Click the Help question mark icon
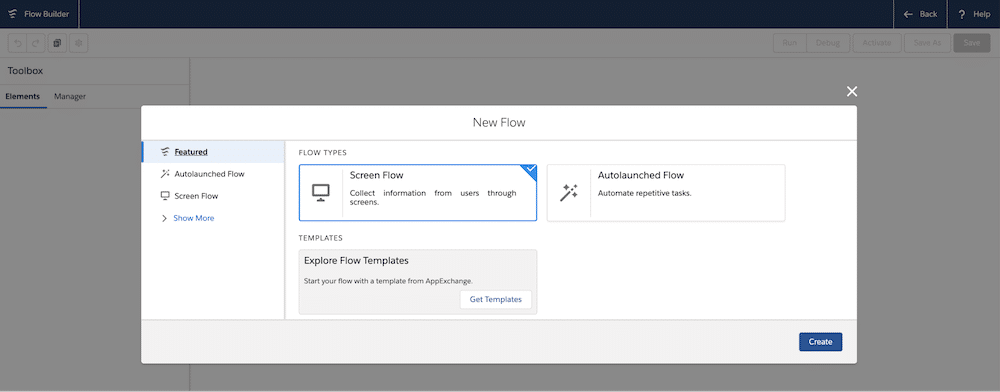 pyautogui.click(x=962, y=14)
